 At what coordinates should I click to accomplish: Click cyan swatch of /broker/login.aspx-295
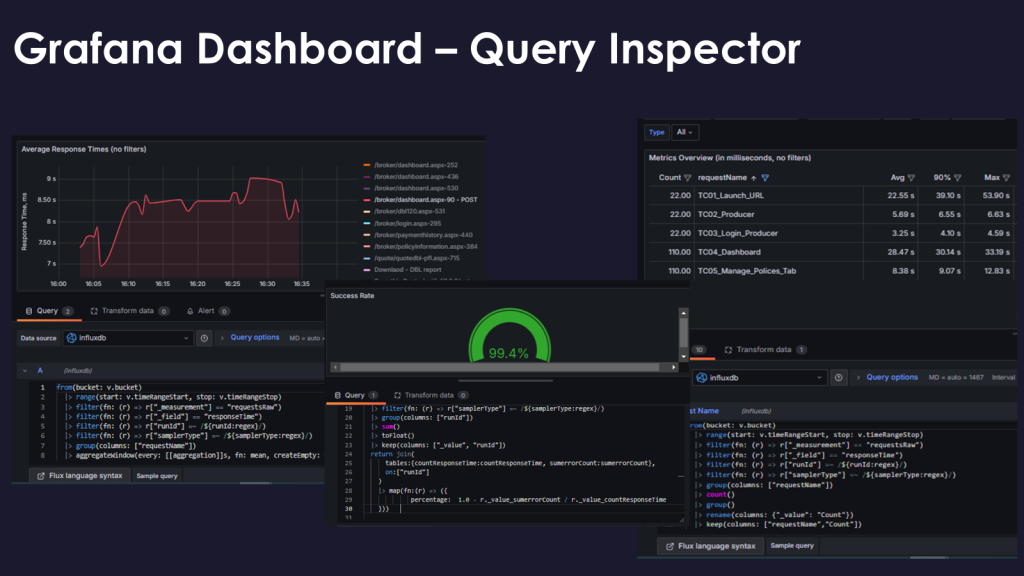[367, 223]
